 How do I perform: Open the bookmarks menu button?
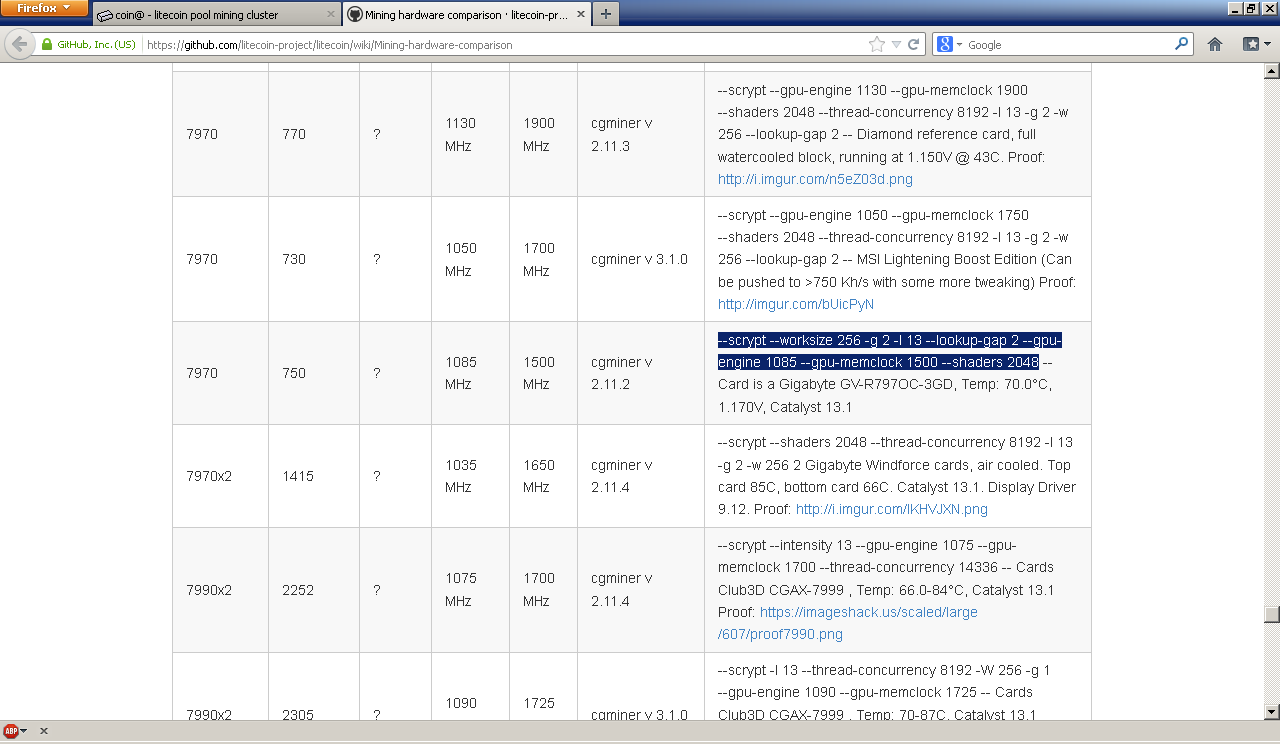point(1256,45)
